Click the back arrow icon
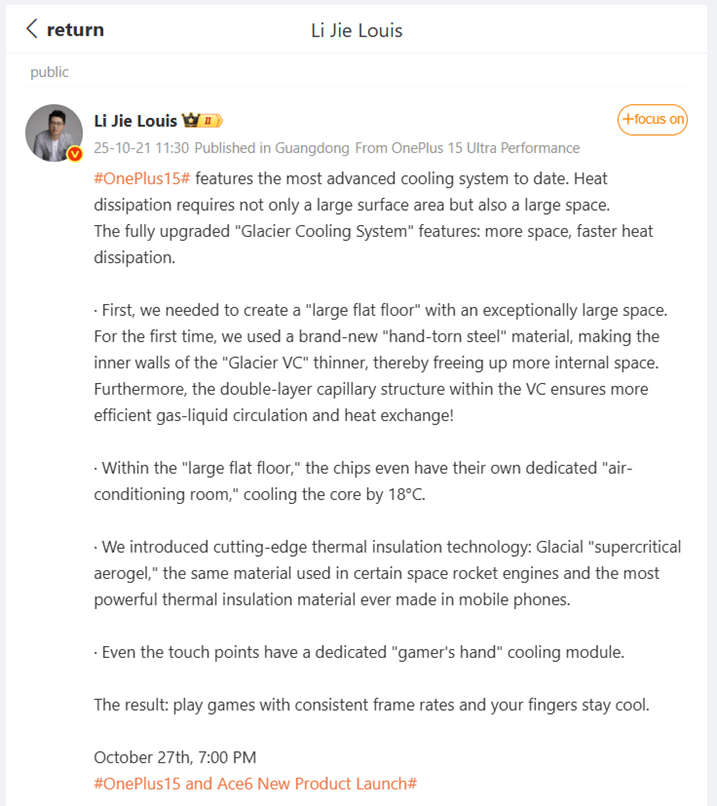Image resolution: width=717 pixels, height=806 pixels. point(32,29)
